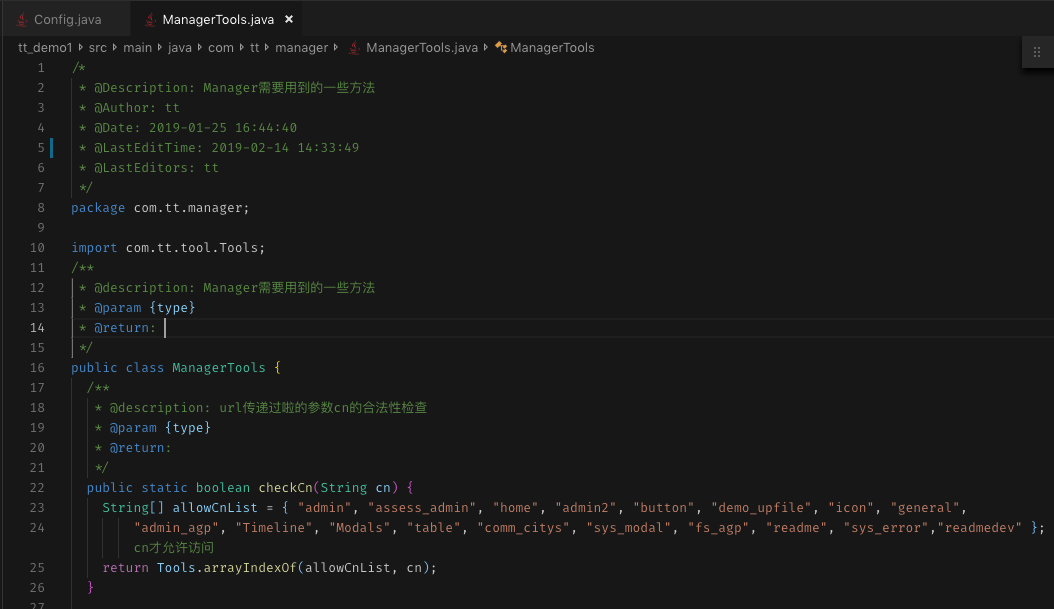Click '@return:' on line 14
Screen dimensions: 1054x609
coord(125,327)
